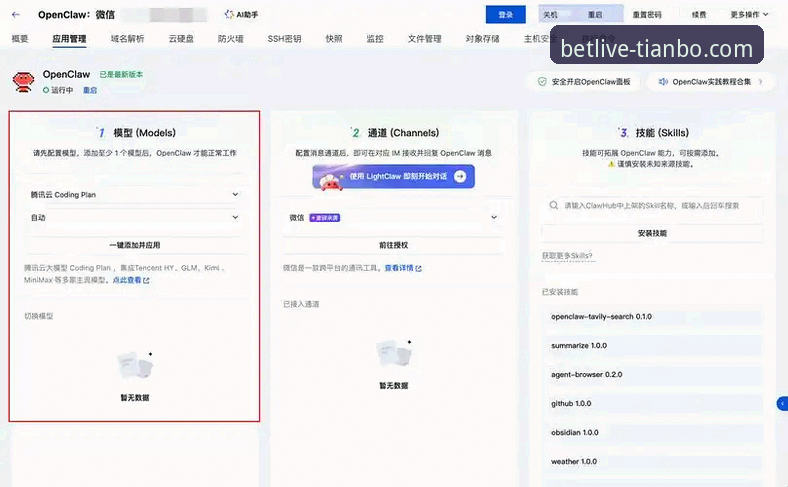The width and height of the screenshot is (788, 487).
Task: Select the agent-browser 0.2.0 skill row
Action: pyautogui.click(x=653, y=374)
